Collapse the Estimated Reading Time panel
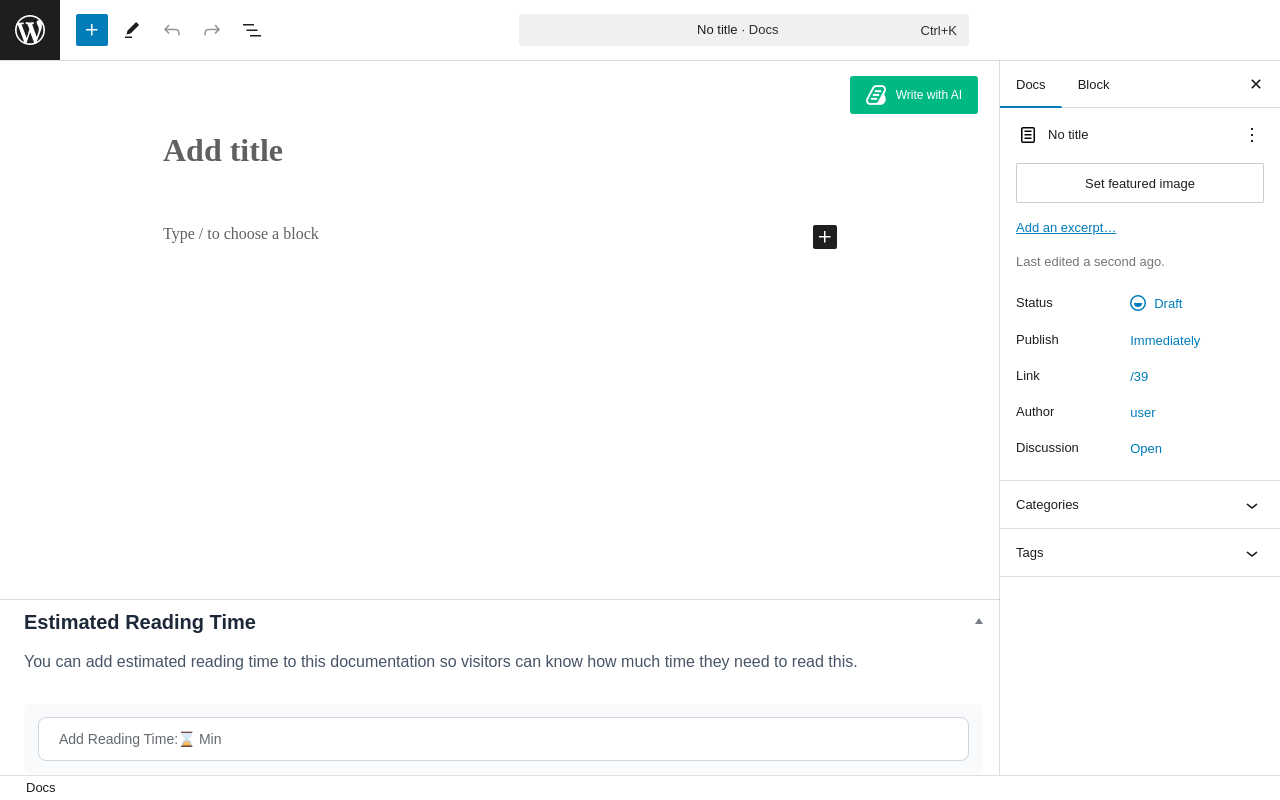Viewport: 1280px width, 800px height. click(x=979, y=621)
